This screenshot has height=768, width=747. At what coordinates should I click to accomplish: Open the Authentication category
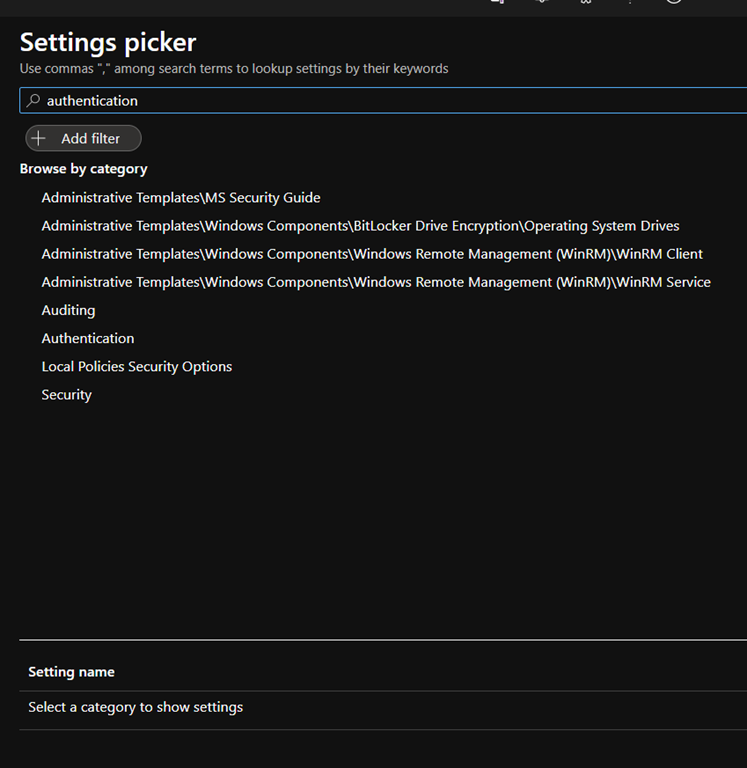coord(88,338)
